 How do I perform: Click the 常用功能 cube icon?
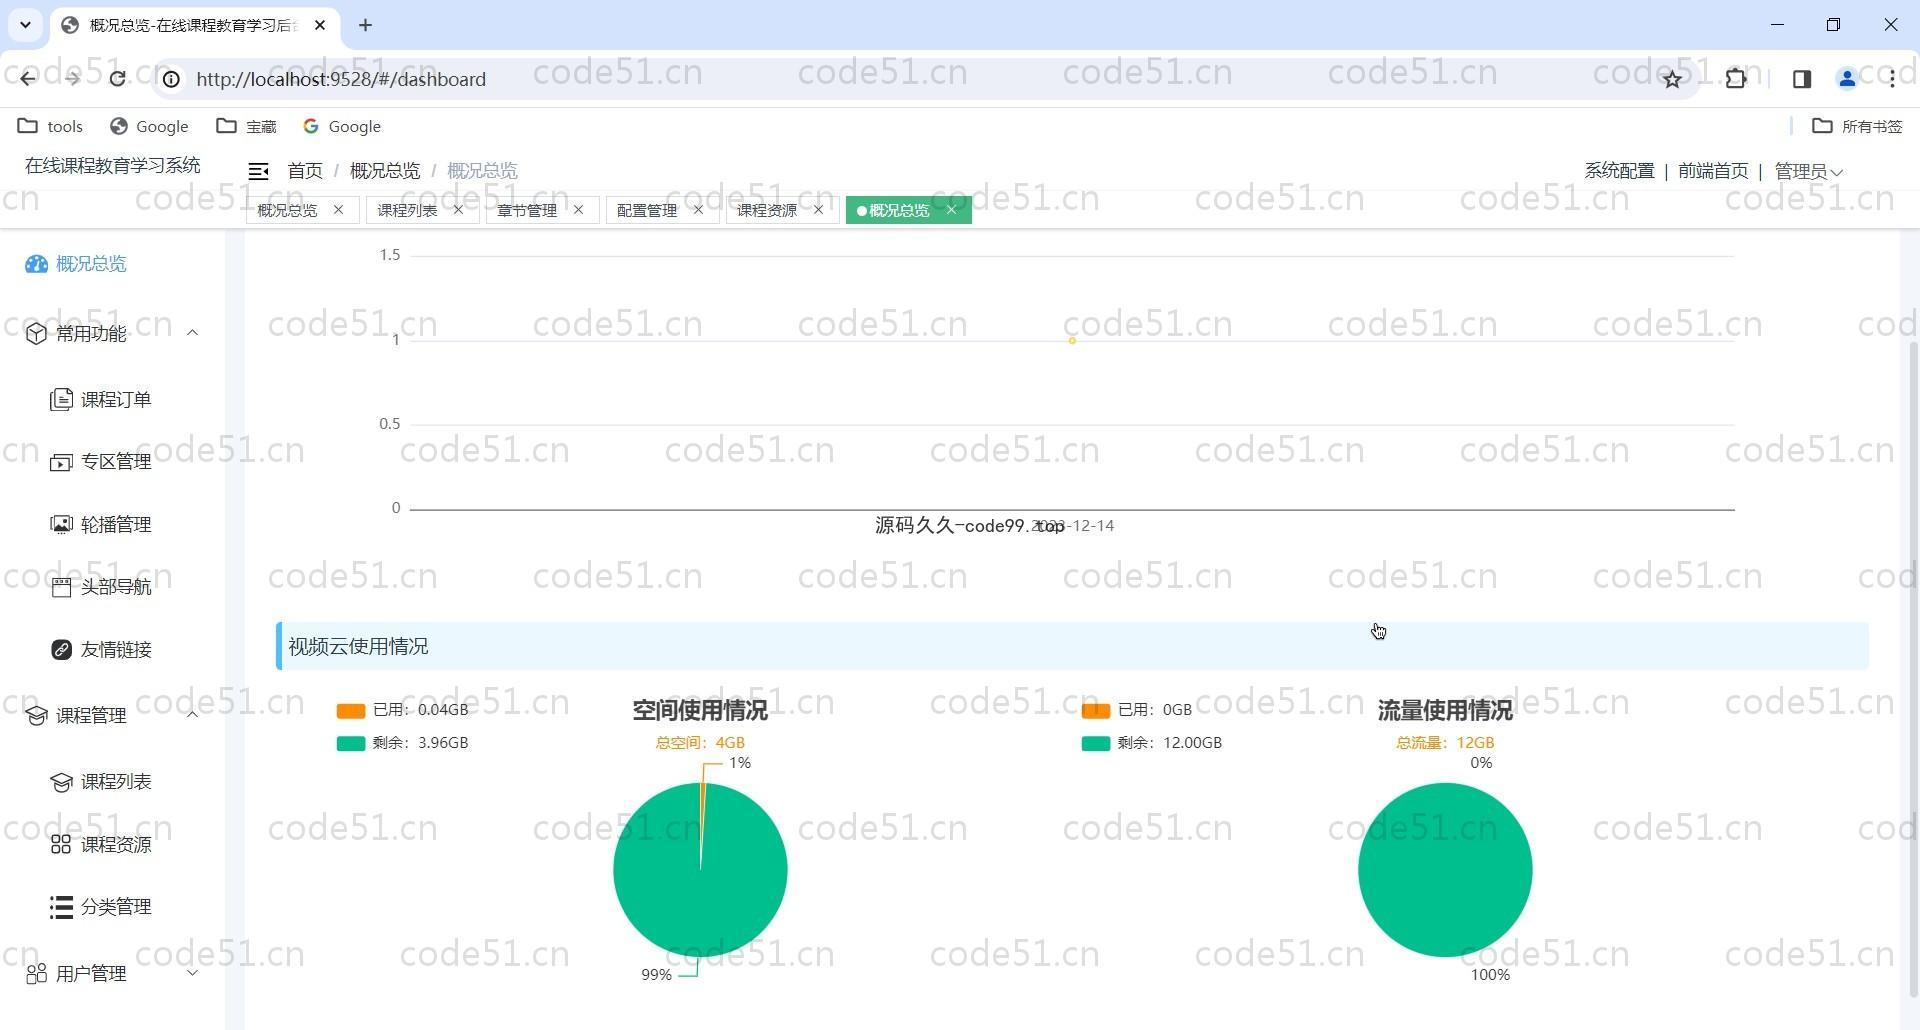pyautogui.click(x=36, y=334)
